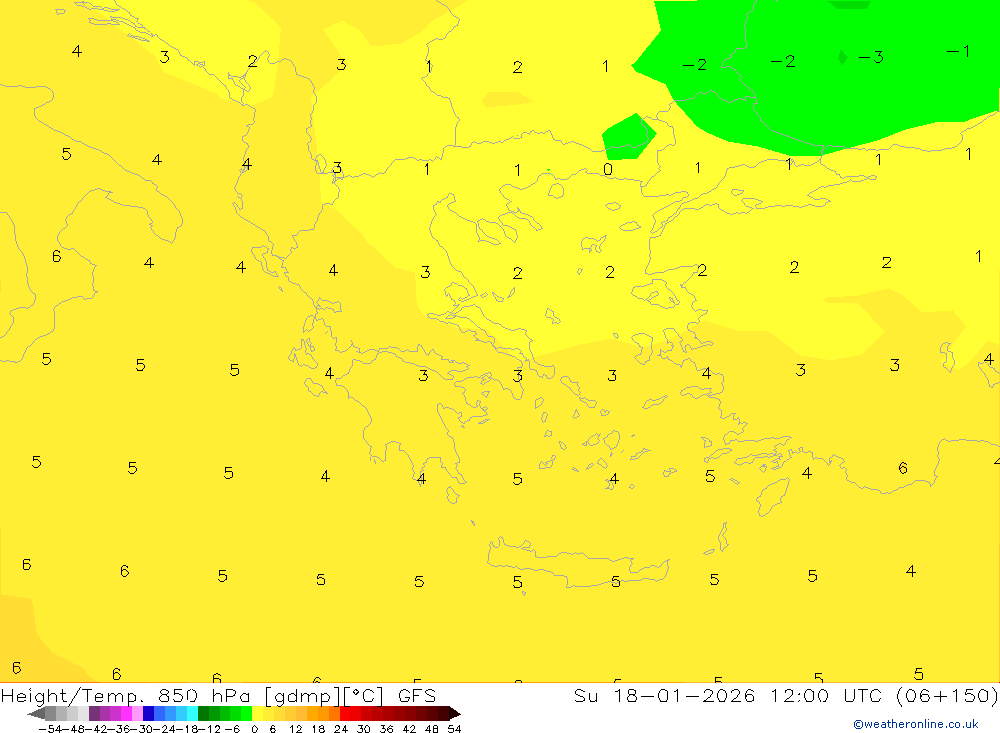Pick the yellow legend swatch at 0
This screenshot has height=733, width=1000.
pos(257,713)
